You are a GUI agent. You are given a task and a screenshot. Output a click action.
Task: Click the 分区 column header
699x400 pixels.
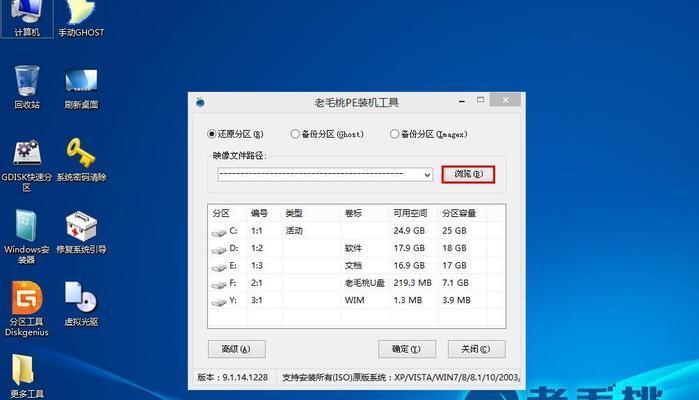[227, 213]
